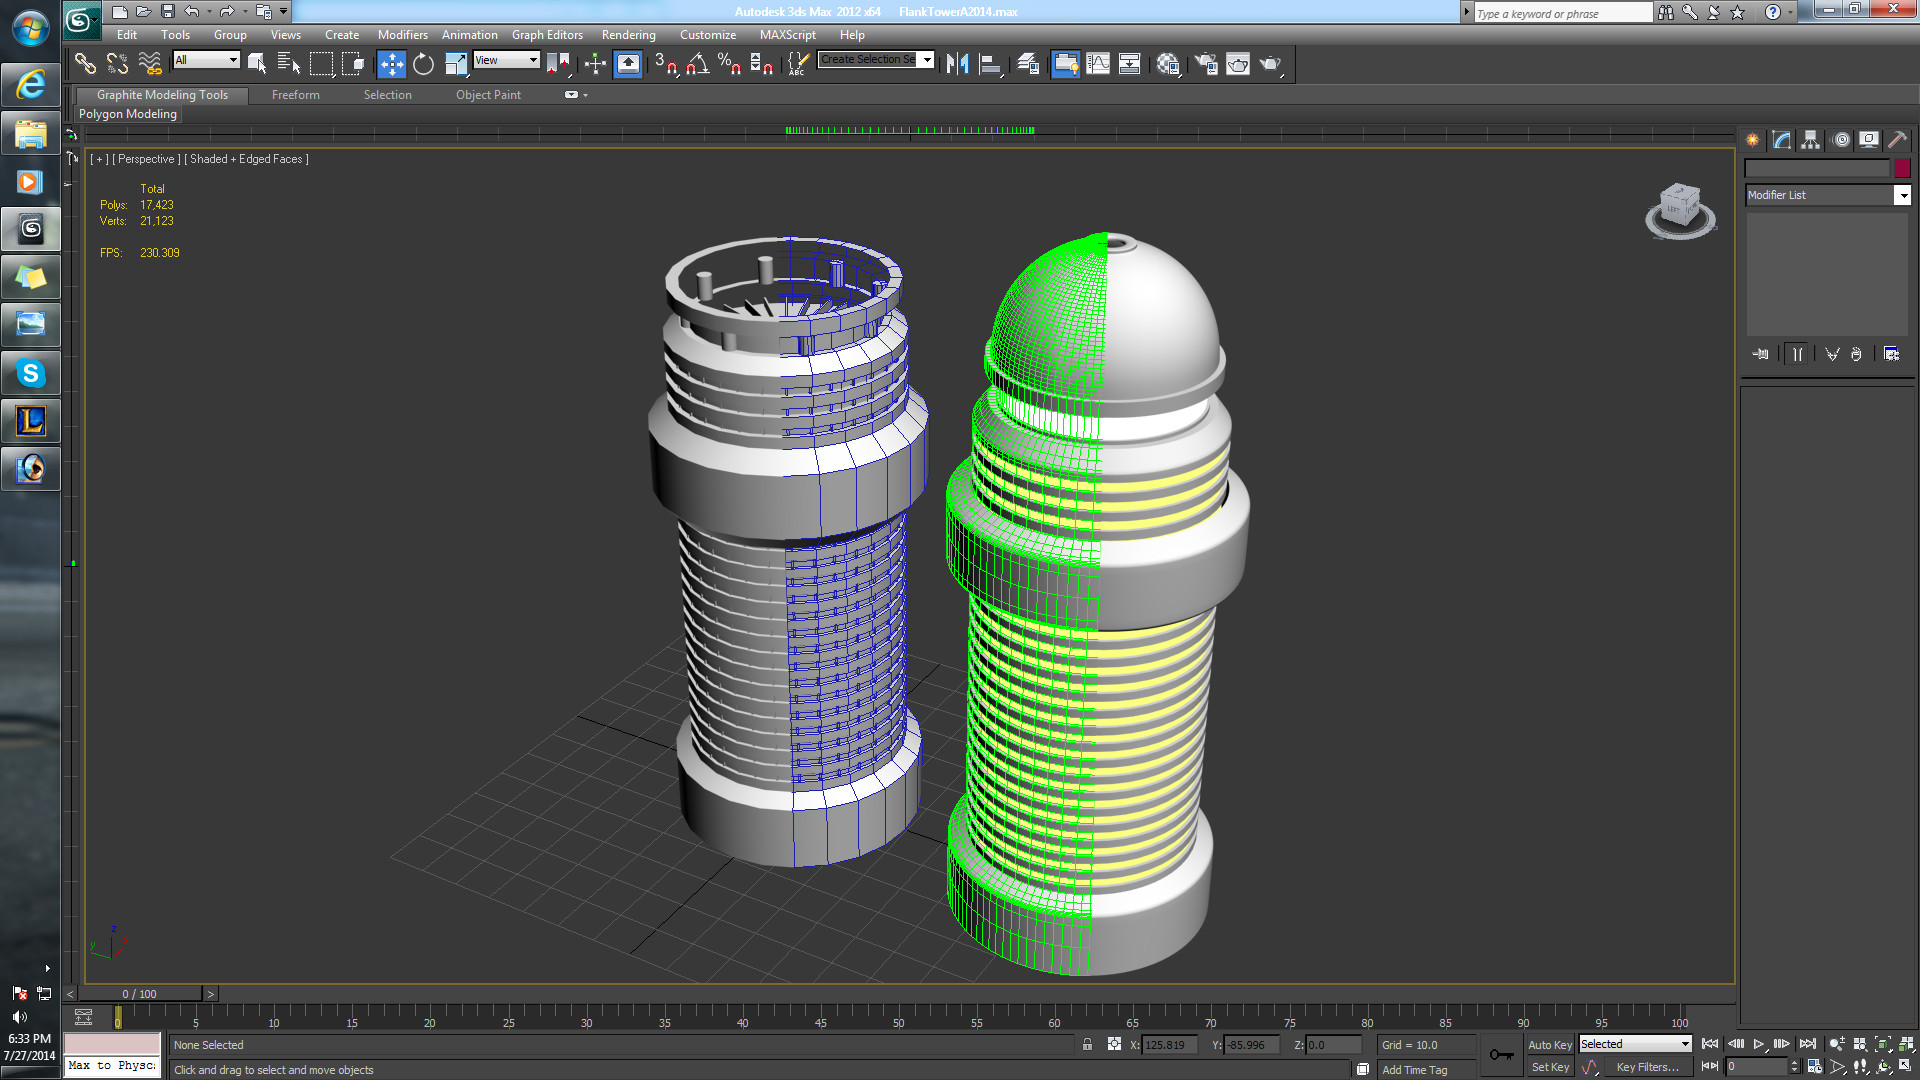Click the object color swatch
The height and width of the screenshot is (1080, 1920).
(x=1902, y=169)
